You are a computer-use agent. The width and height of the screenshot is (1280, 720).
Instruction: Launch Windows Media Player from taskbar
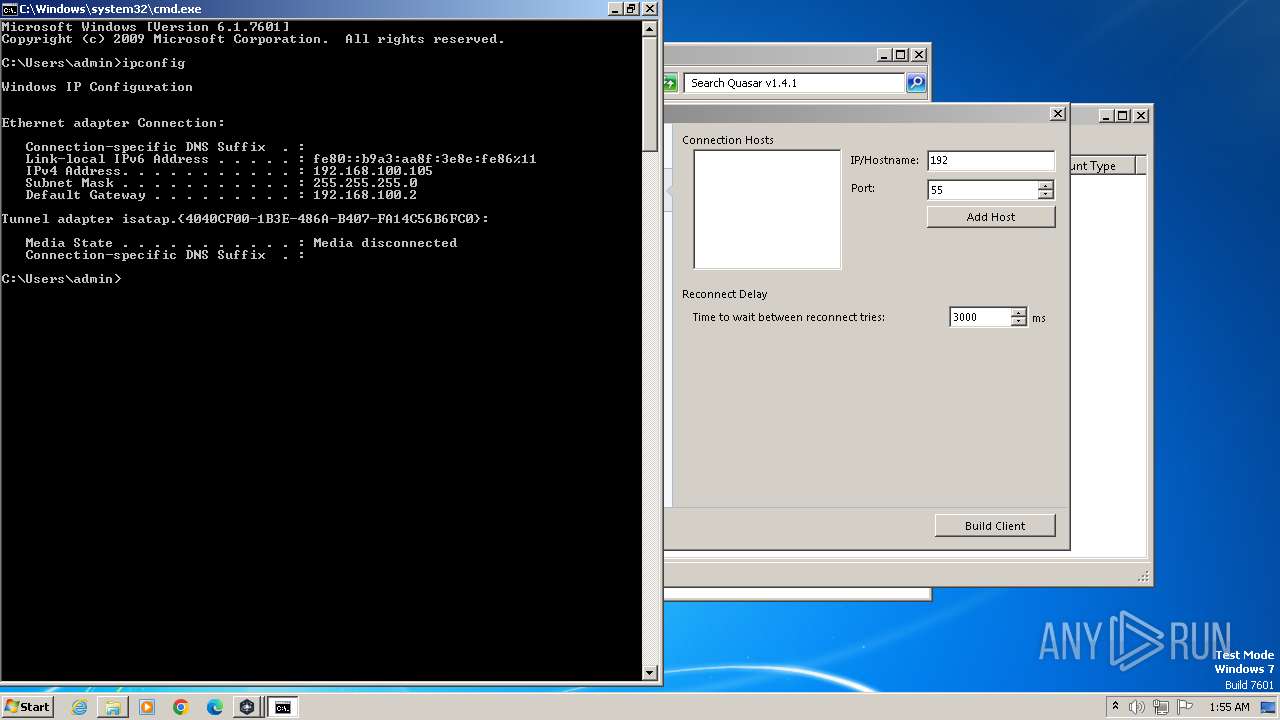pyautogui.click(x=147, y=707)
